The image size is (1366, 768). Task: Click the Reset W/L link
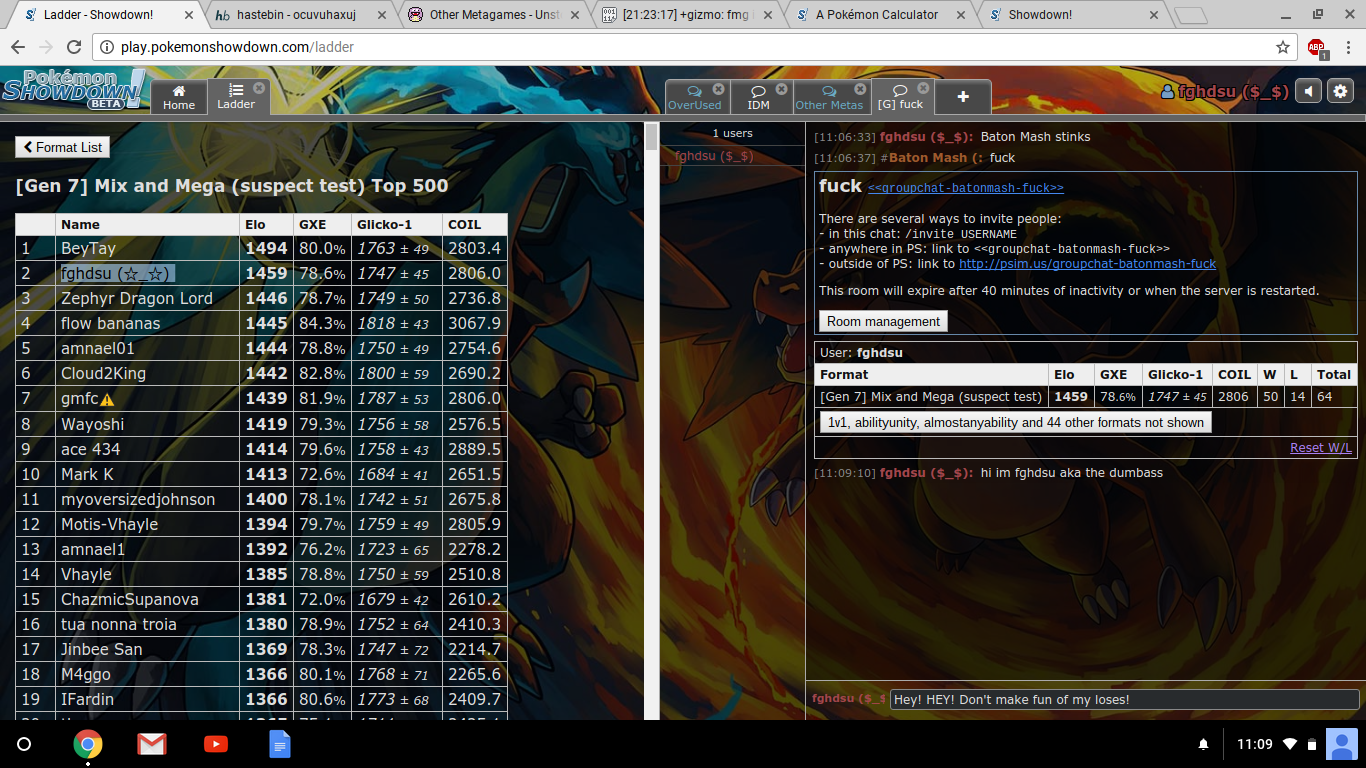point(1320,447)
